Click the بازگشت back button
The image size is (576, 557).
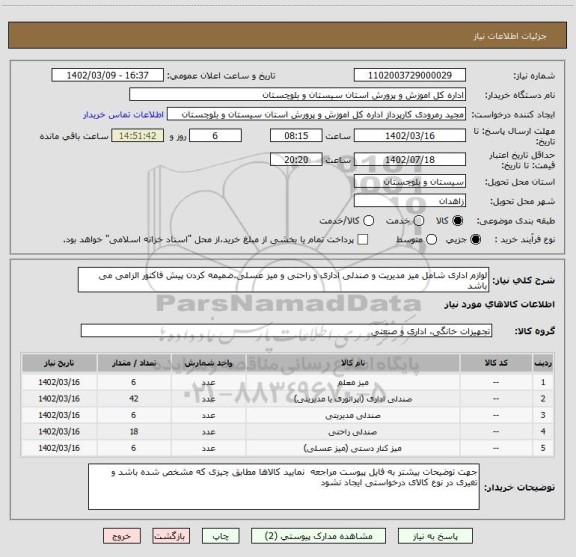[171, 536]
